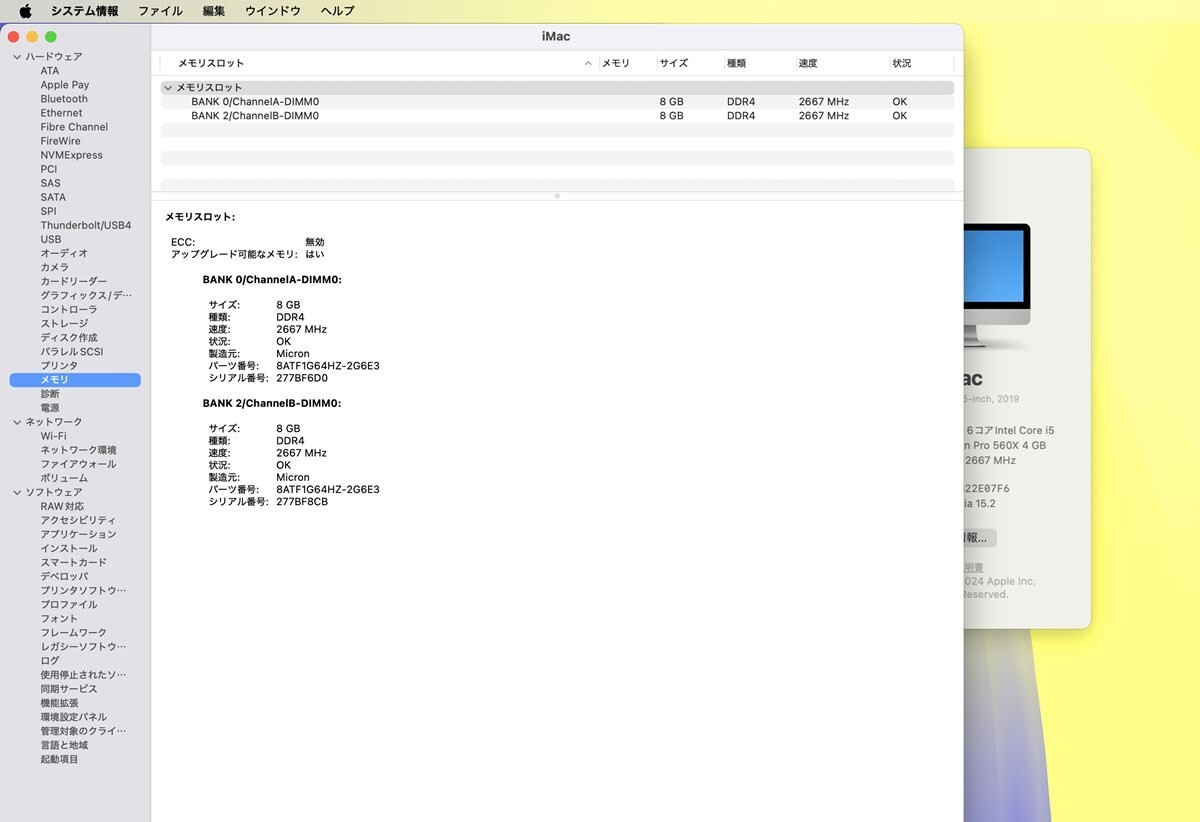Collapse the ソフトウェア section chevron
The height and width of the screenshot is (822, 1200).
click(x=17, y=492)
